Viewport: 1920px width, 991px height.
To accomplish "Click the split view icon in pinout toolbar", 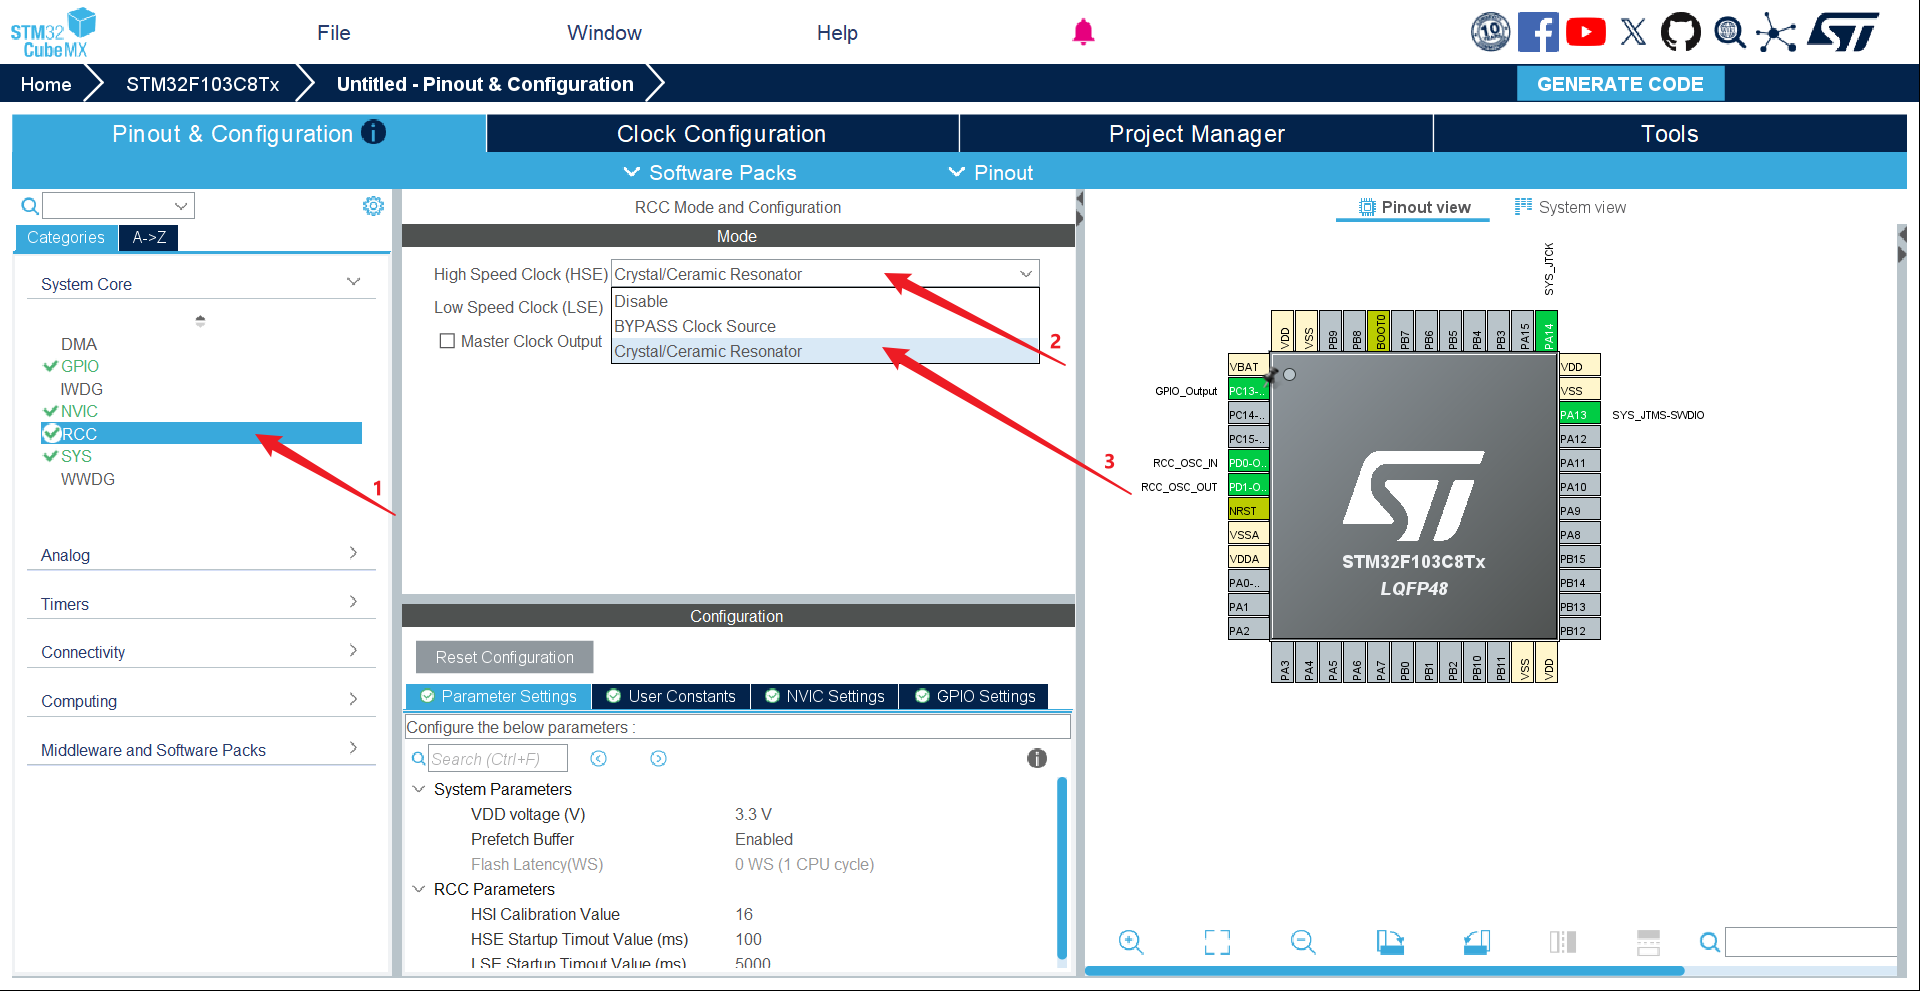I will click(1563, 942).
